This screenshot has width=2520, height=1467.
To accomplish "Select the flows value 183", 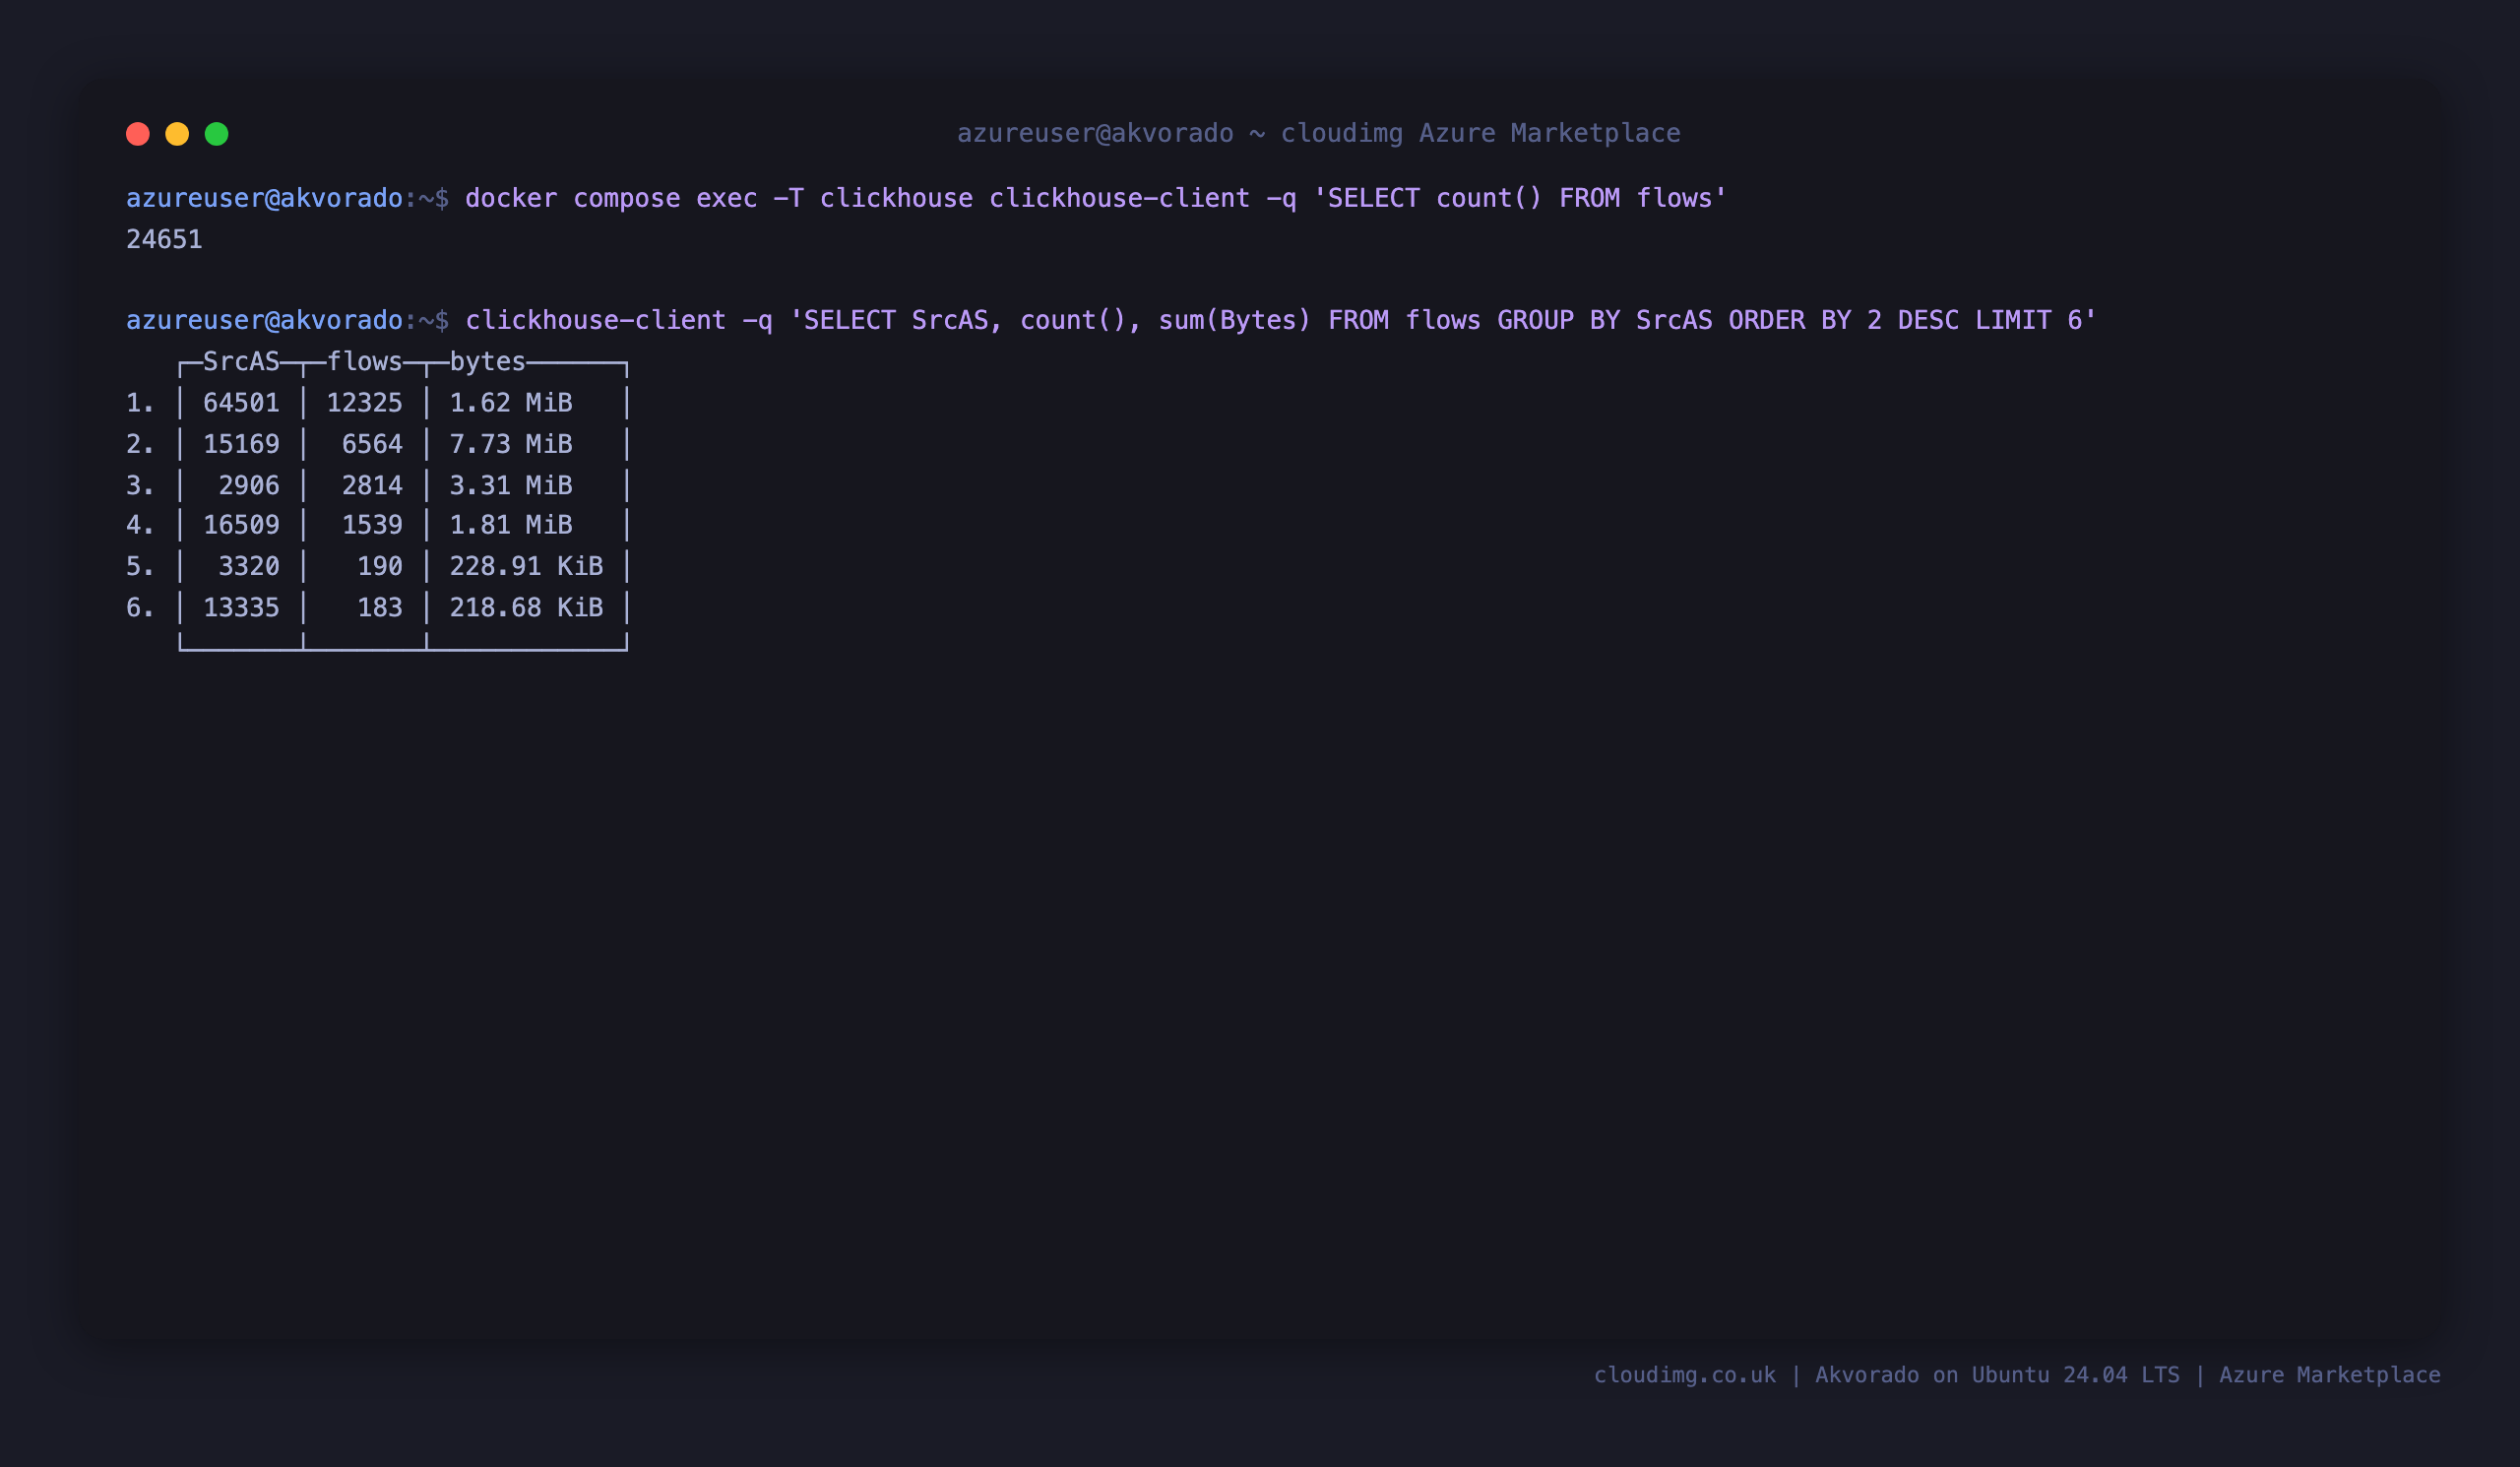I will (380, 608).
